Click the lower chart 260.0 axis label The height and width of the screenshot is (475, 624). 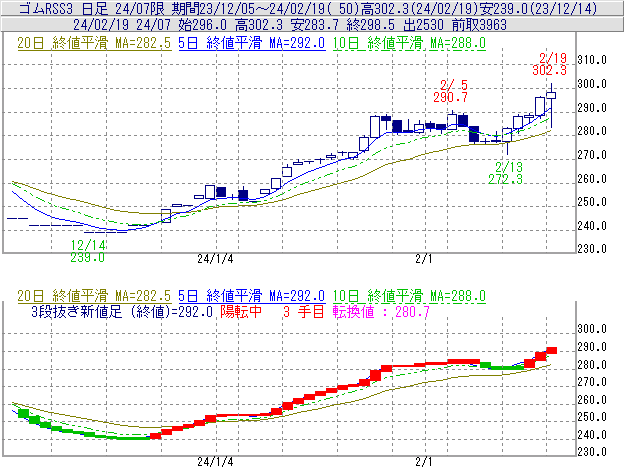pyautogui.click(x=592, y=400)
